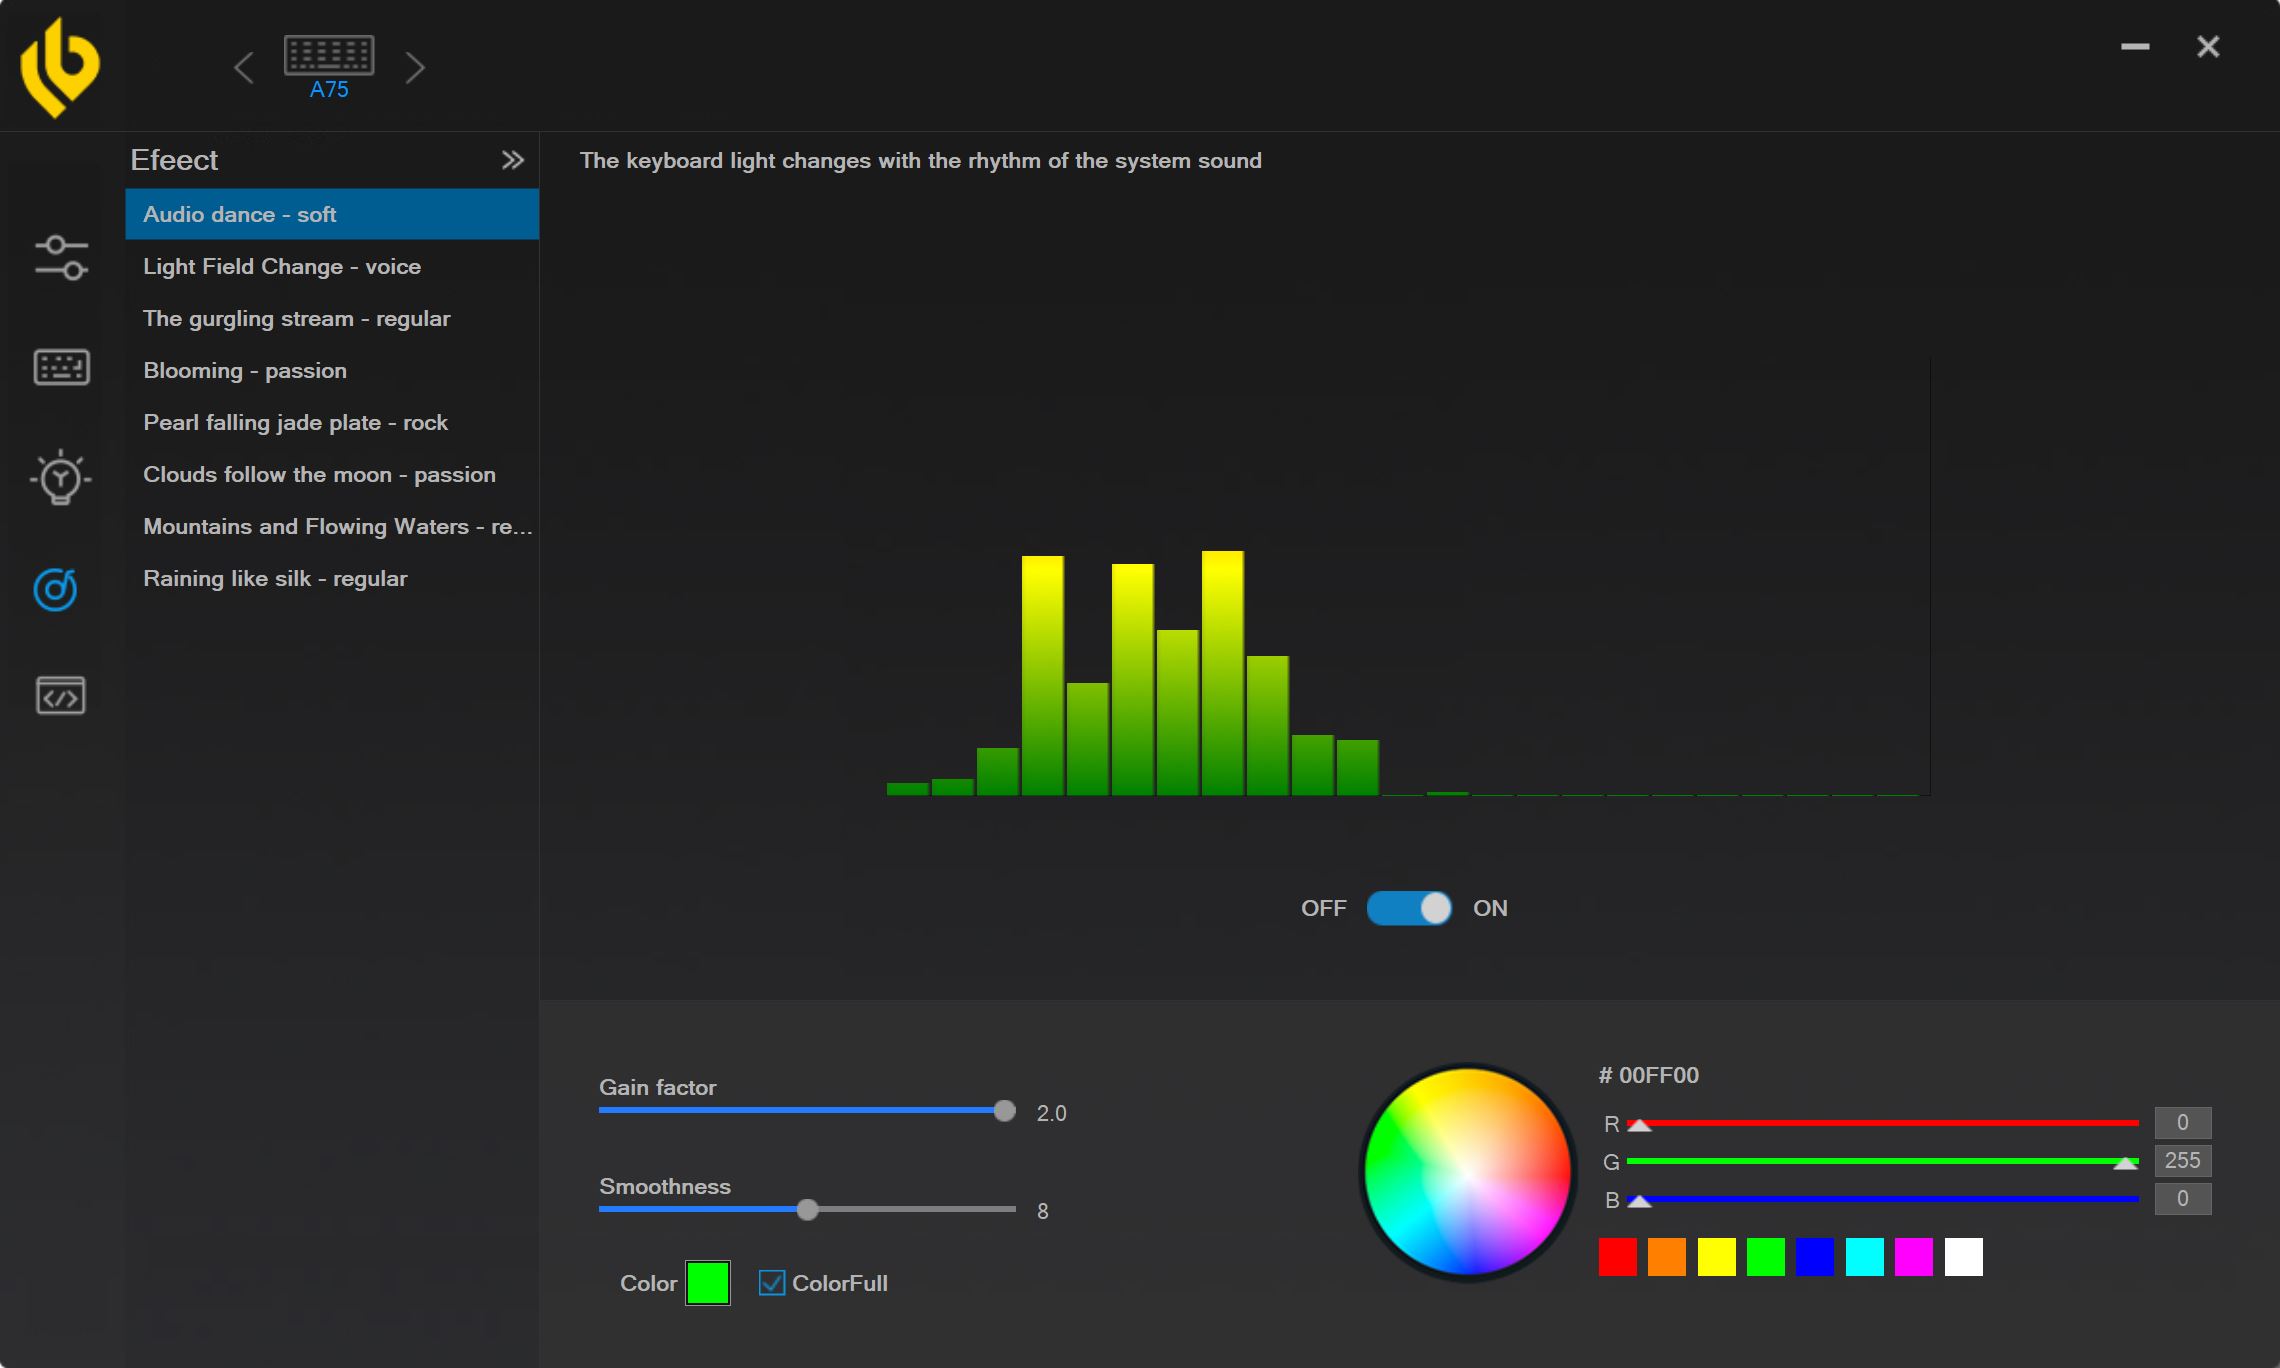Screen dimensions: 2280x1368
Task: Open the music rhythm icon
Action: point(55,589)
